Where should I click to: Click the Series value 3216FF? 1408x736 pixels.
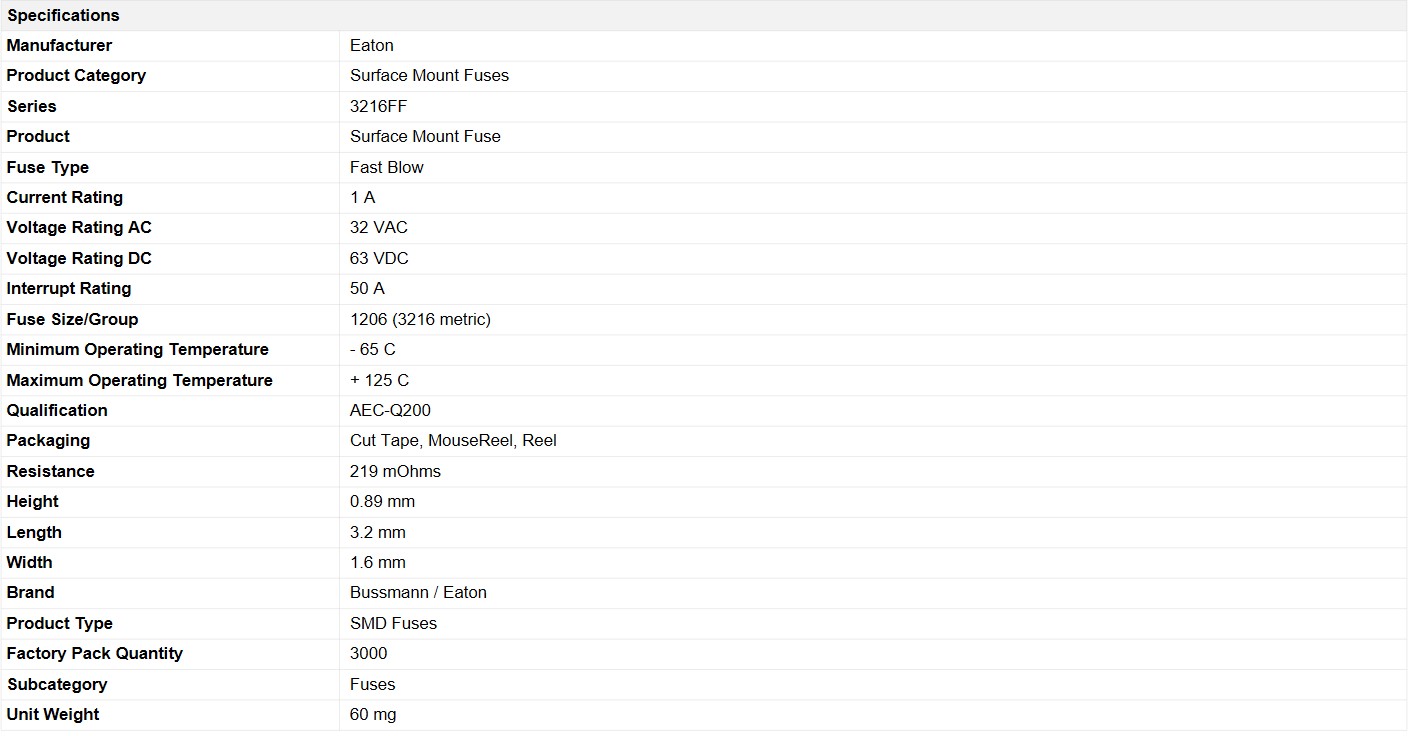click(379, 106)
